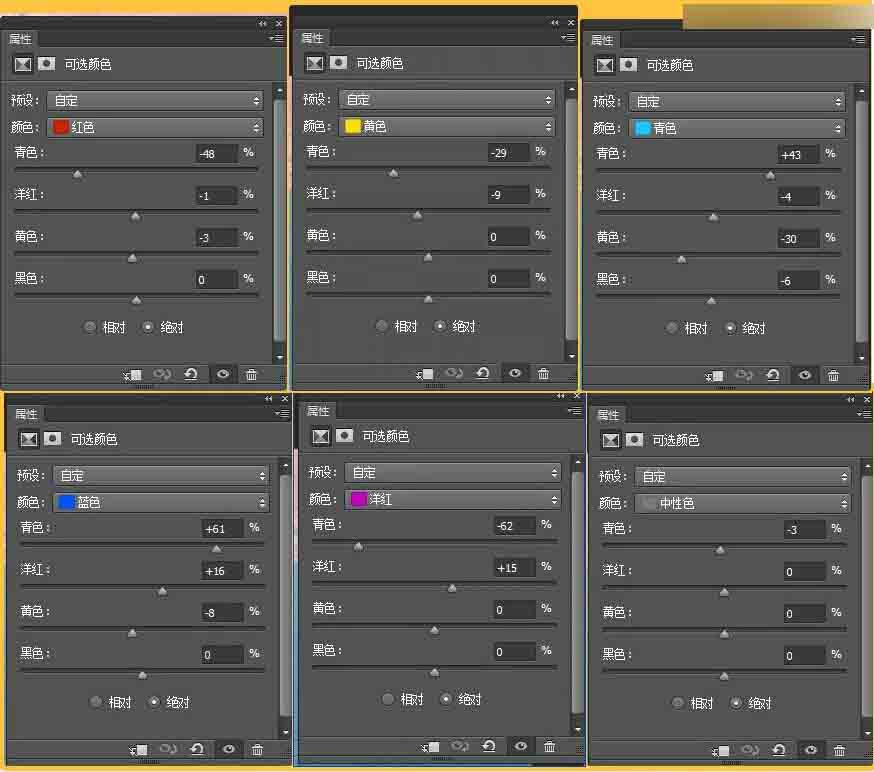The height and width of the screenshot is (772, 874).
Task: Open the 预设 dropdown in the 红色 panel
Action: 155,101
